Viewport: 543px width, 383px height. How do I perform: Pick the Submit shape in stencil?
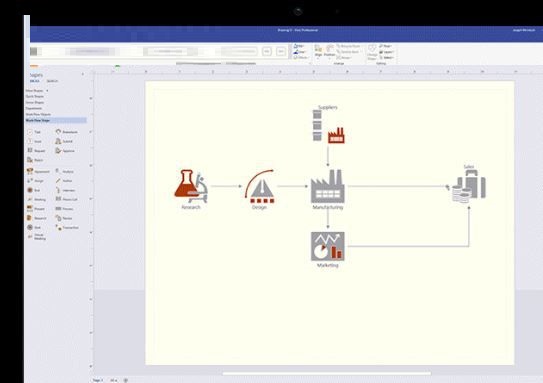click(x=64, y=141)
